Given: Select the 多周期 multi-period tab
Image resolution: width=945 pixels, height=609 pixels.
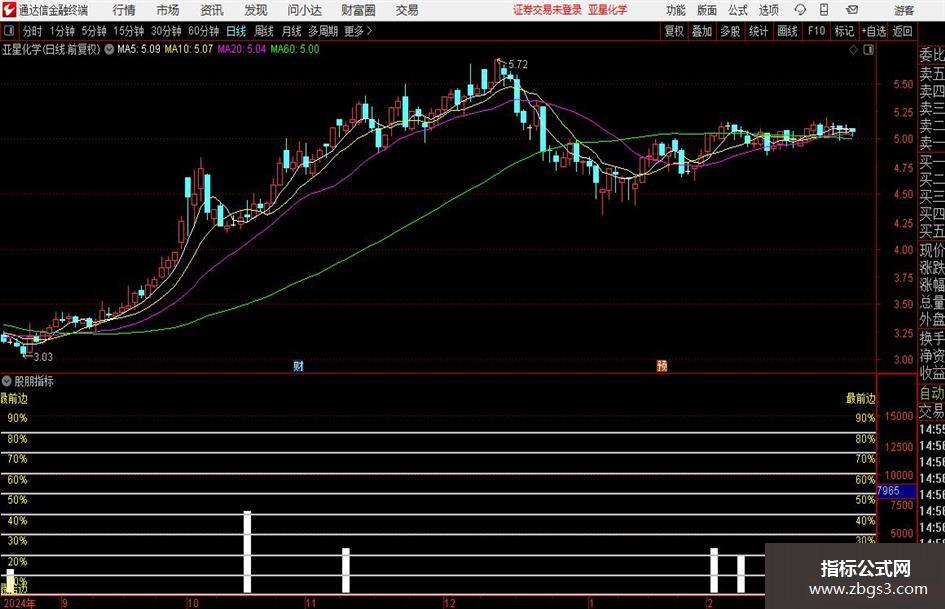Looking at the screenshot, I should (323, 31).
